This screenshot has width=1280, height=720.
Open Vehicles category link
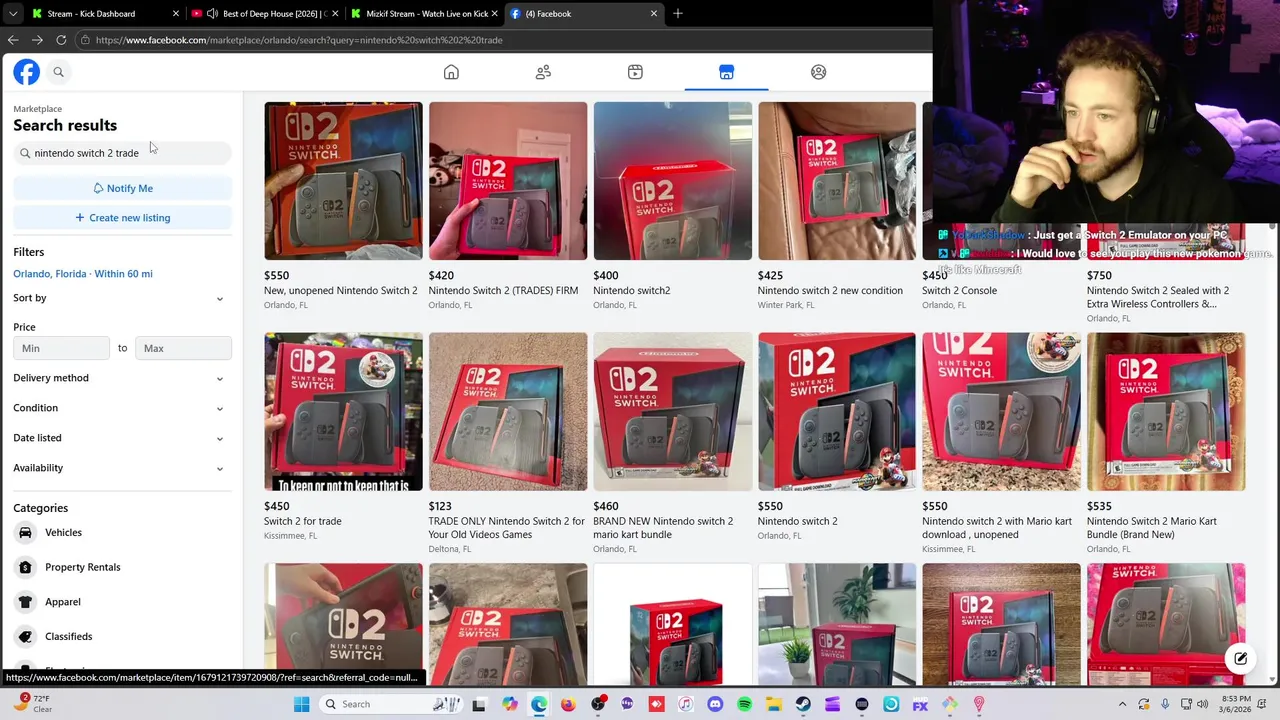(63, 533)
